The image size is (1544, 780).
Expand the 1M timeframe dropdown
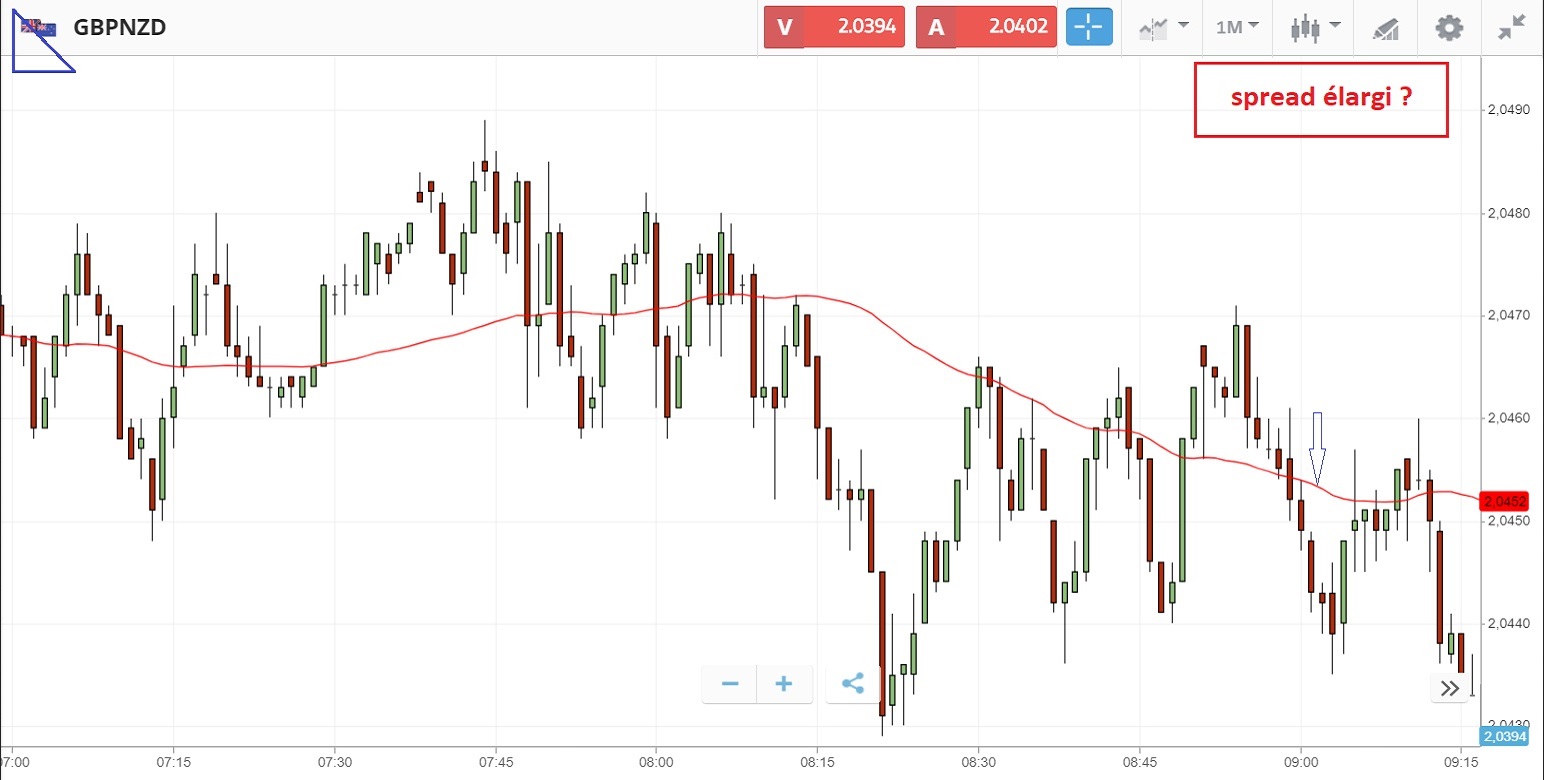click(1237, 27)
